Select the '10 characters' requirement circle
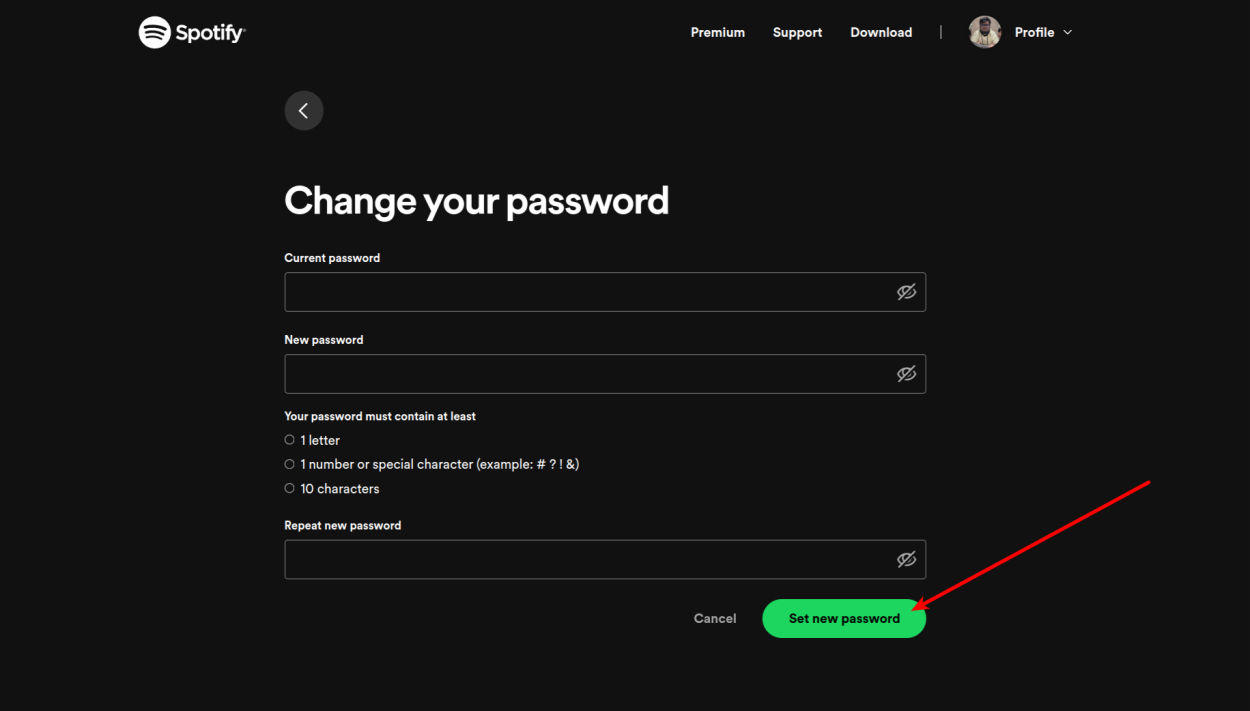This screenshot has width=1250, height=711. tap(289, 488)
